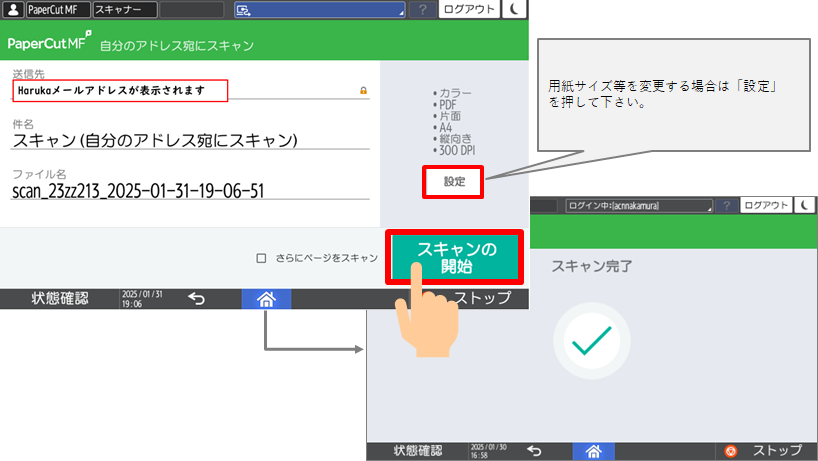Tap 状態確認 in front screen bottom bar
Screen dimensions: 818x461
coord(59,299)
